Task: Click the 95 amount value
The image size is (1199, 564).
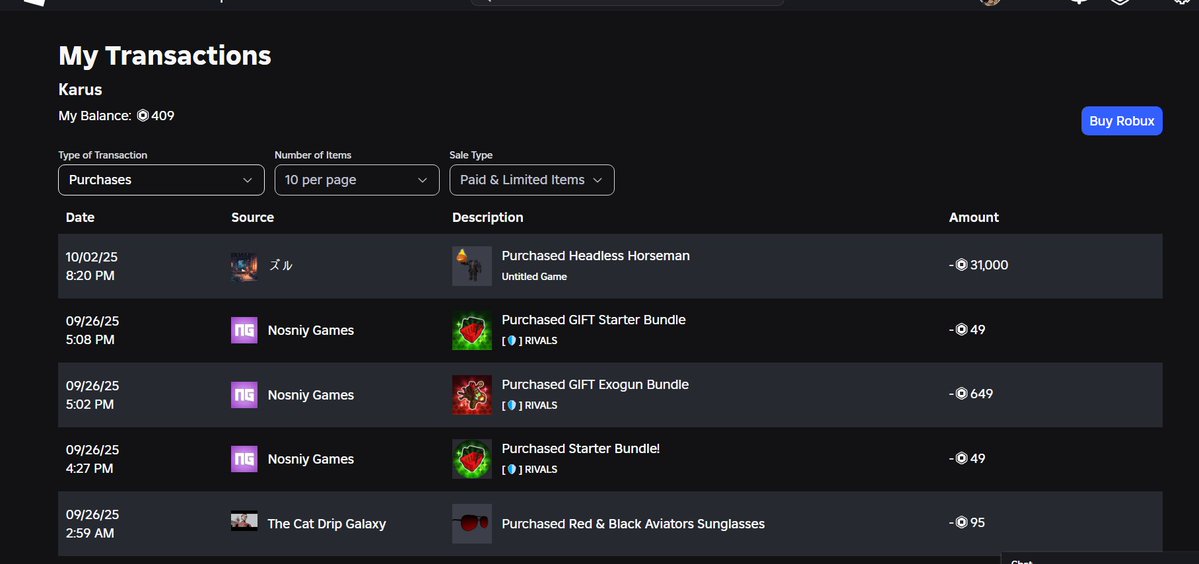Action: point(977,523)
